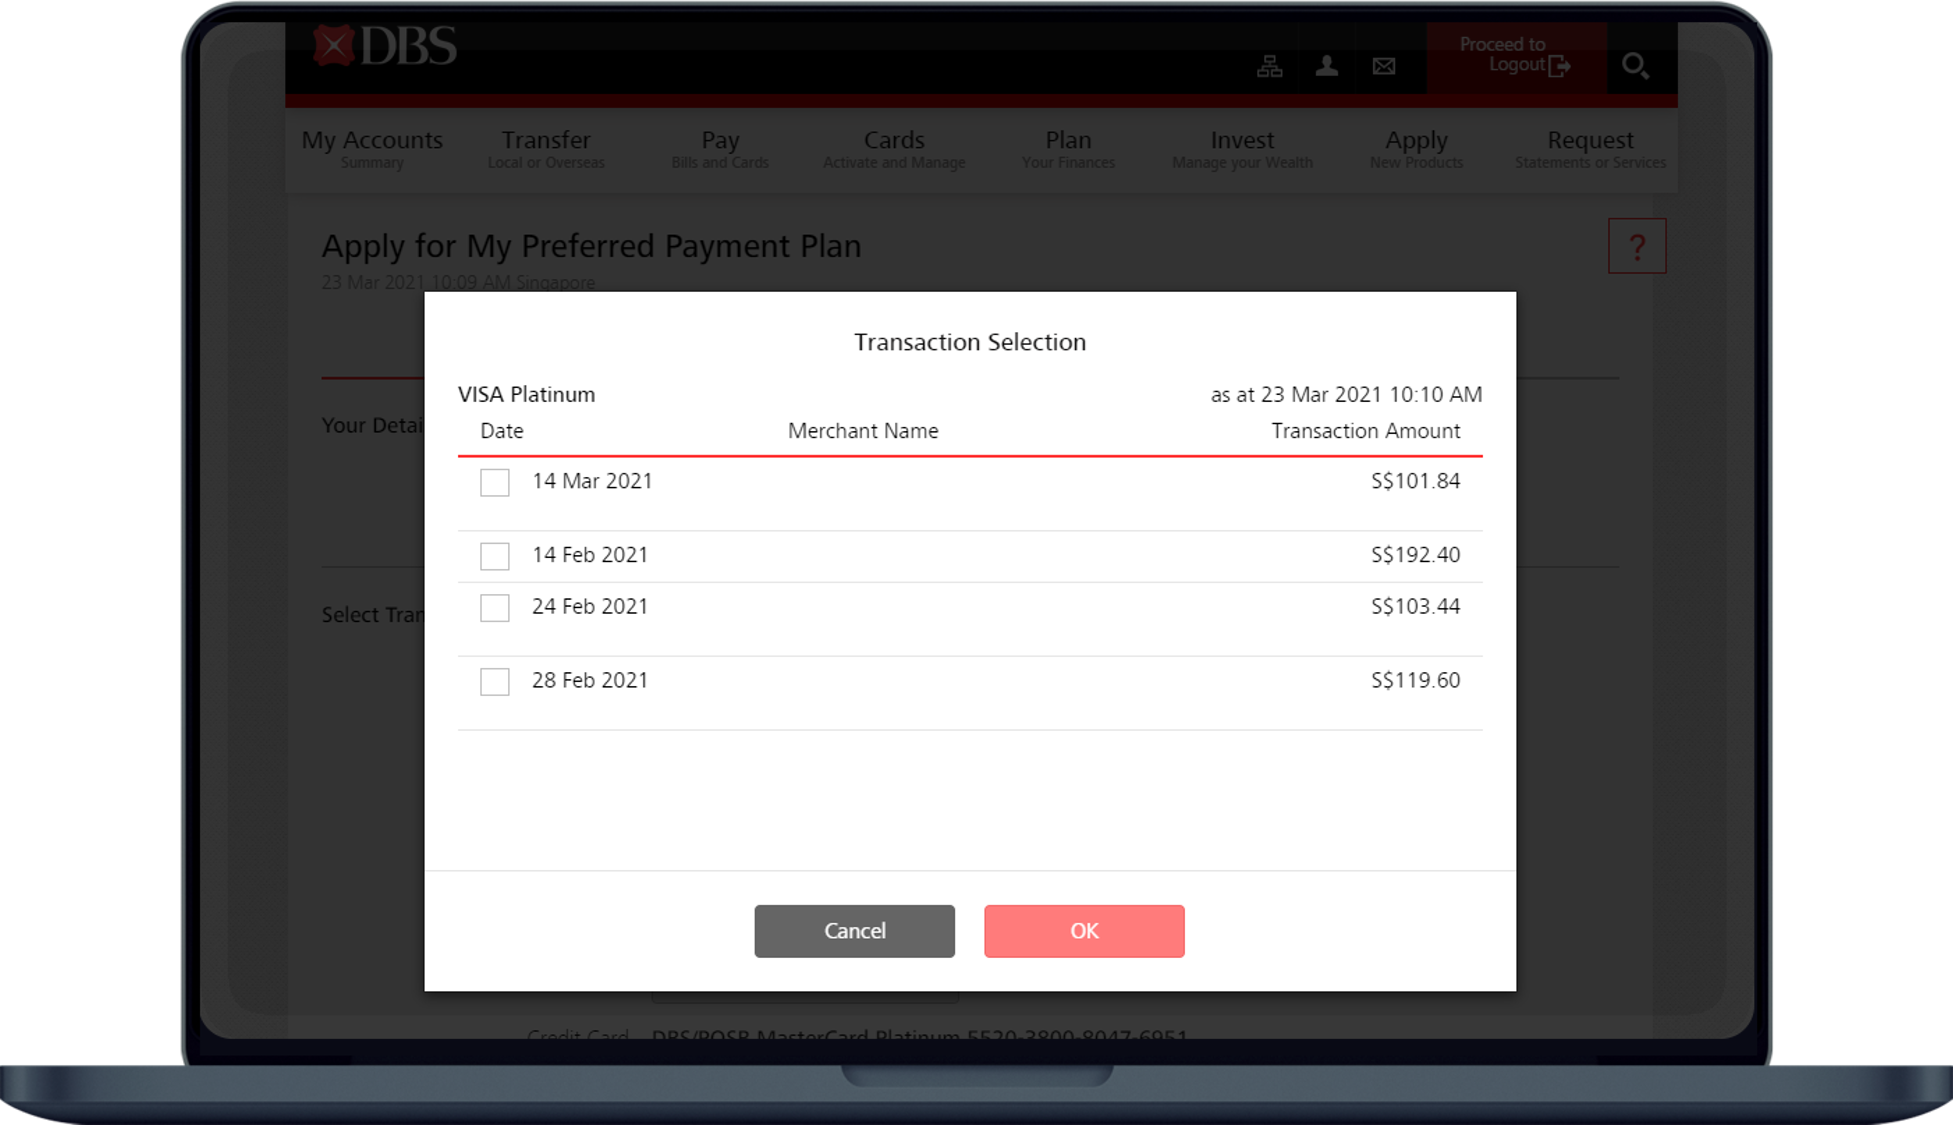Click the DBS logo

tap(385, 46)
